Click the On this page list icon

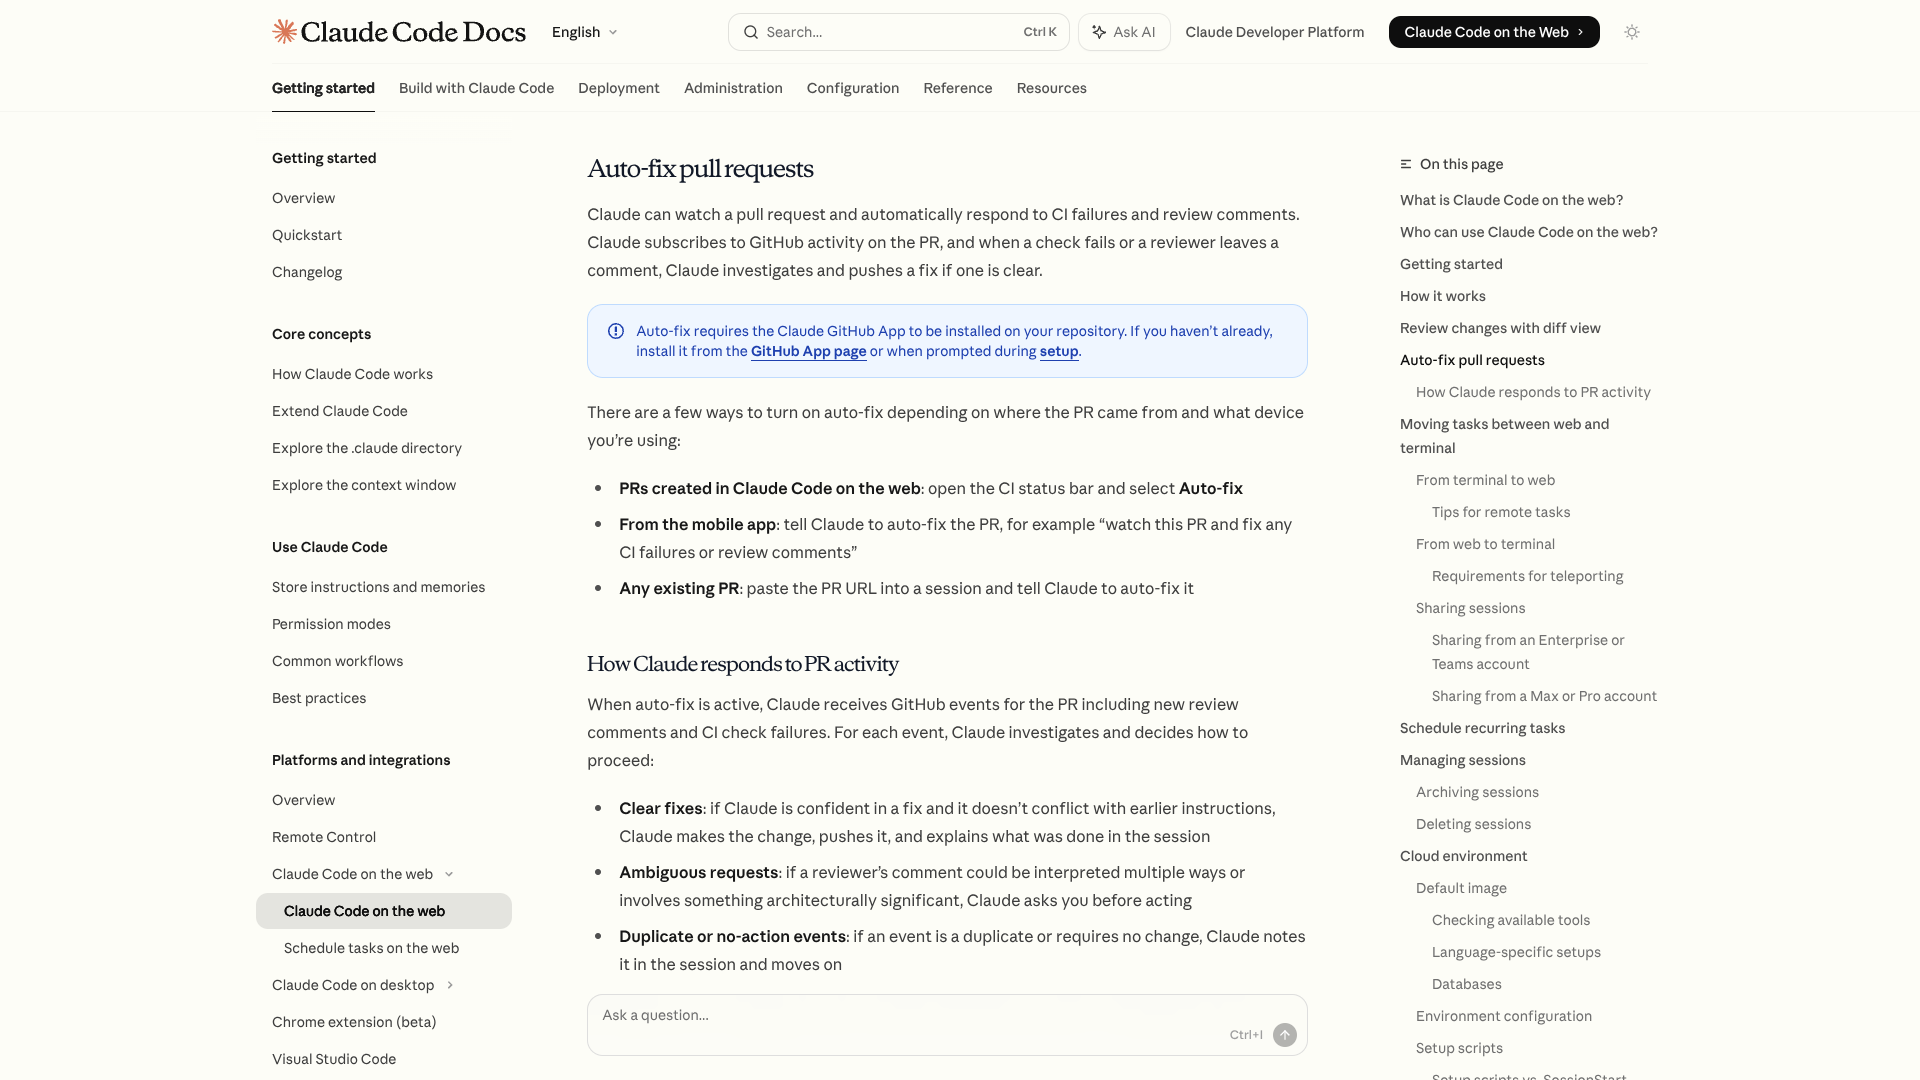(x=1406, y=164)
